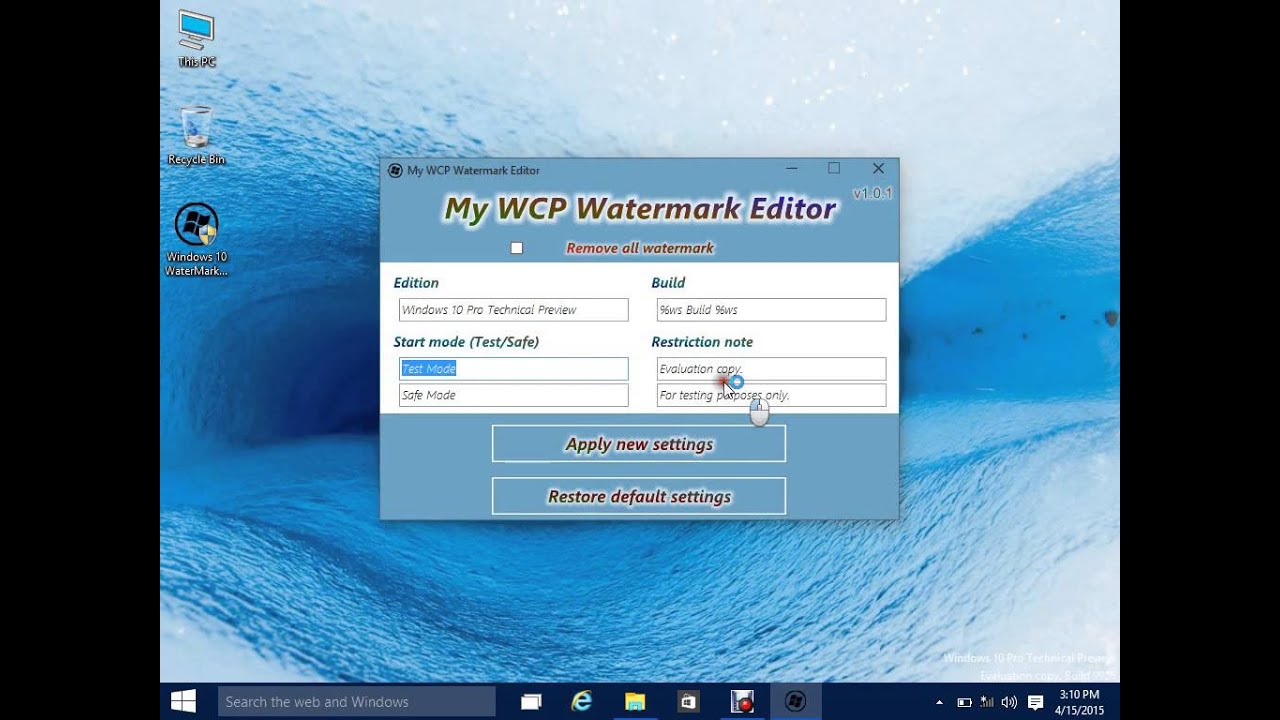Launch Internet Explorer from taskbar
This screenshot has height=720, width=1280.
coord(582,702)
